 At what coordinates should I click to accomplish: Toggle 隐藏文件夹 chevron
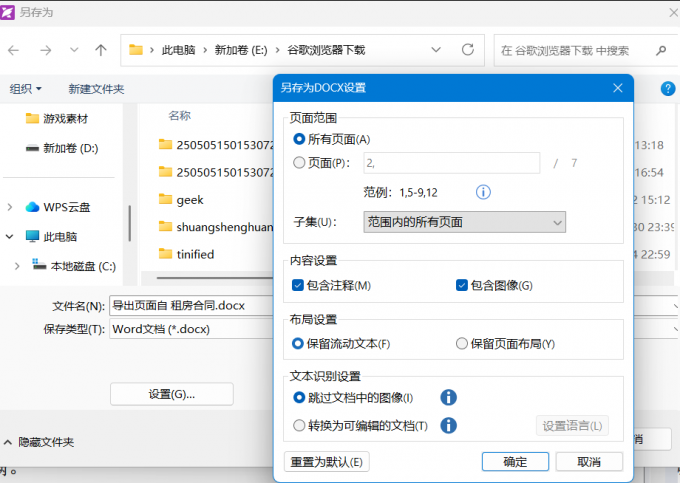[x=8, y=443]
